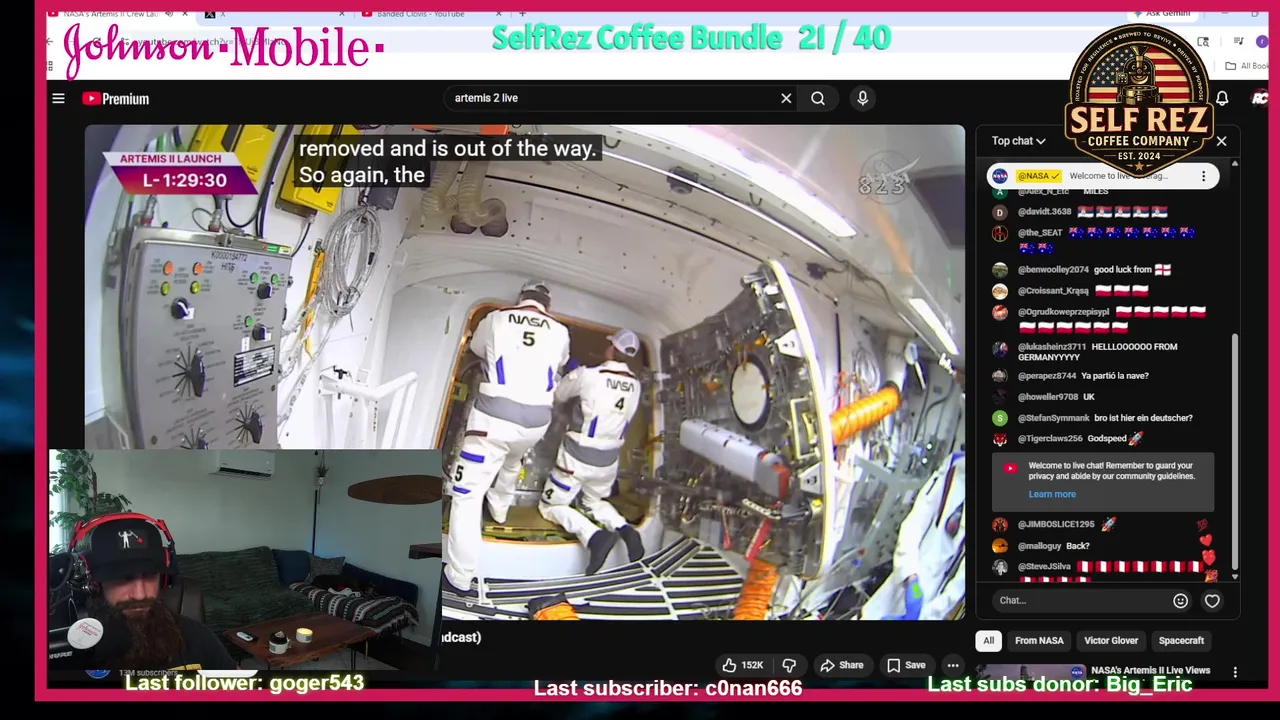Close the live chat panel

1221,141
